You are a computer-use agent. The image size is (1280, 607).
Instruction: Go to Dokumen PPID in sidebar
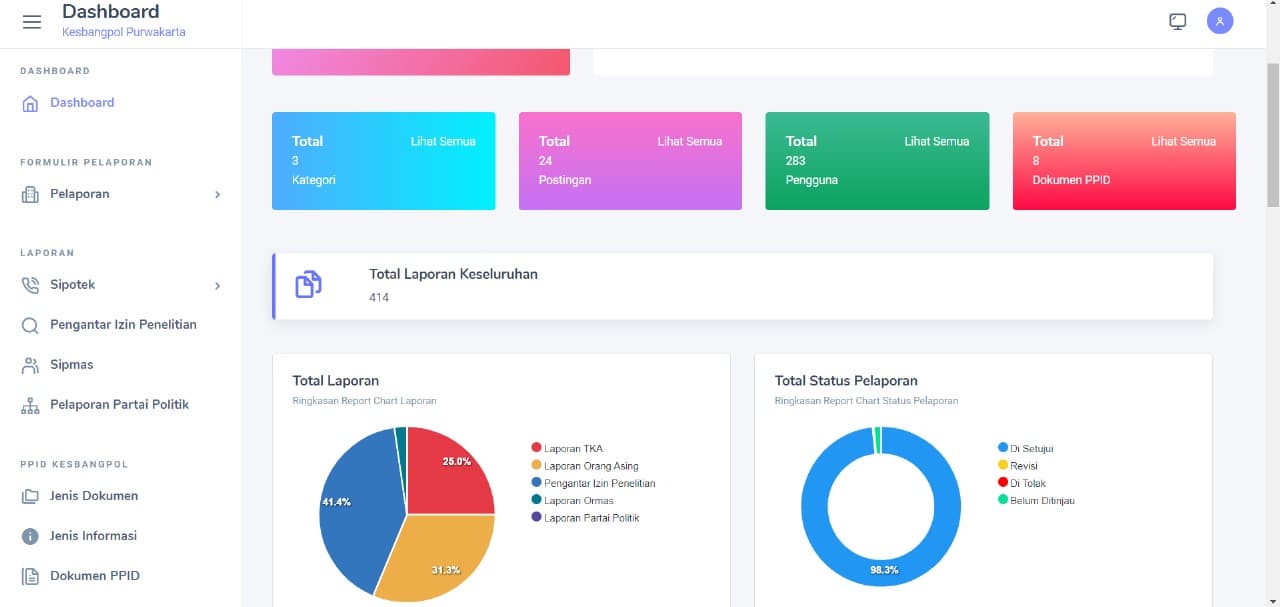(x=95, y=576)
